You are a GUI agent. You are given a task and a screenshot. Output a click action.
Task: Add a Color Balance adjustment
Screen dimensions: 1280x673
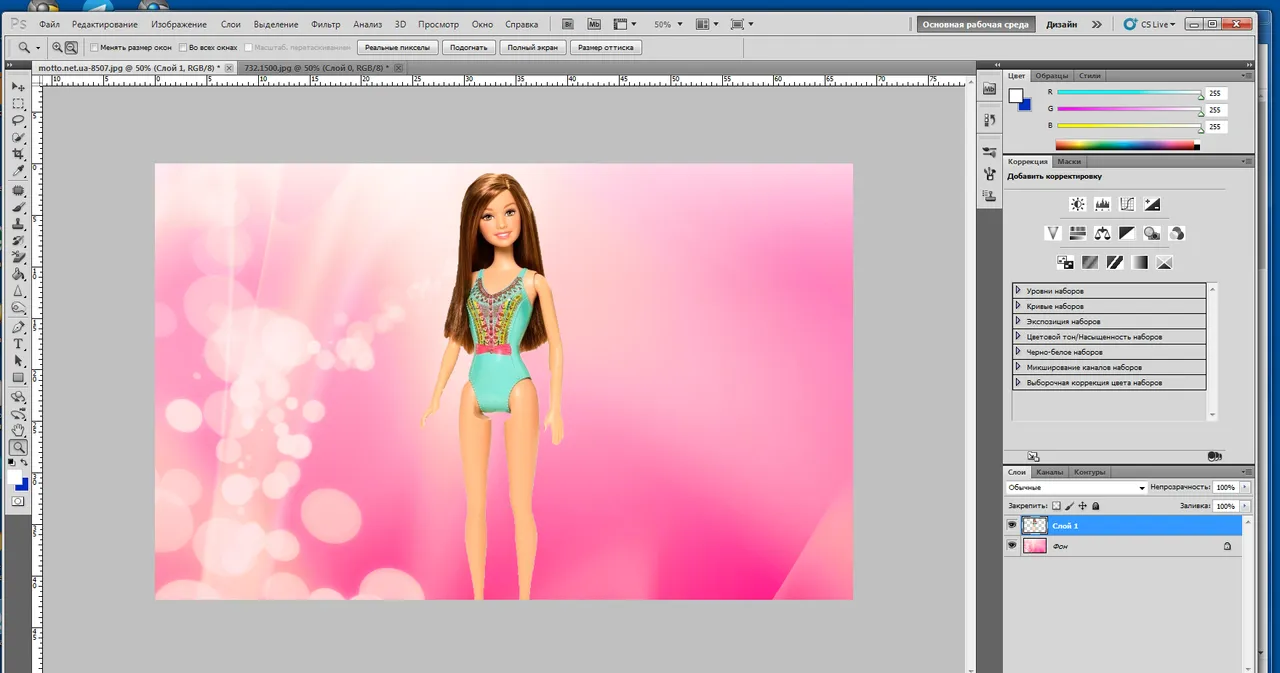point(1102,233)
